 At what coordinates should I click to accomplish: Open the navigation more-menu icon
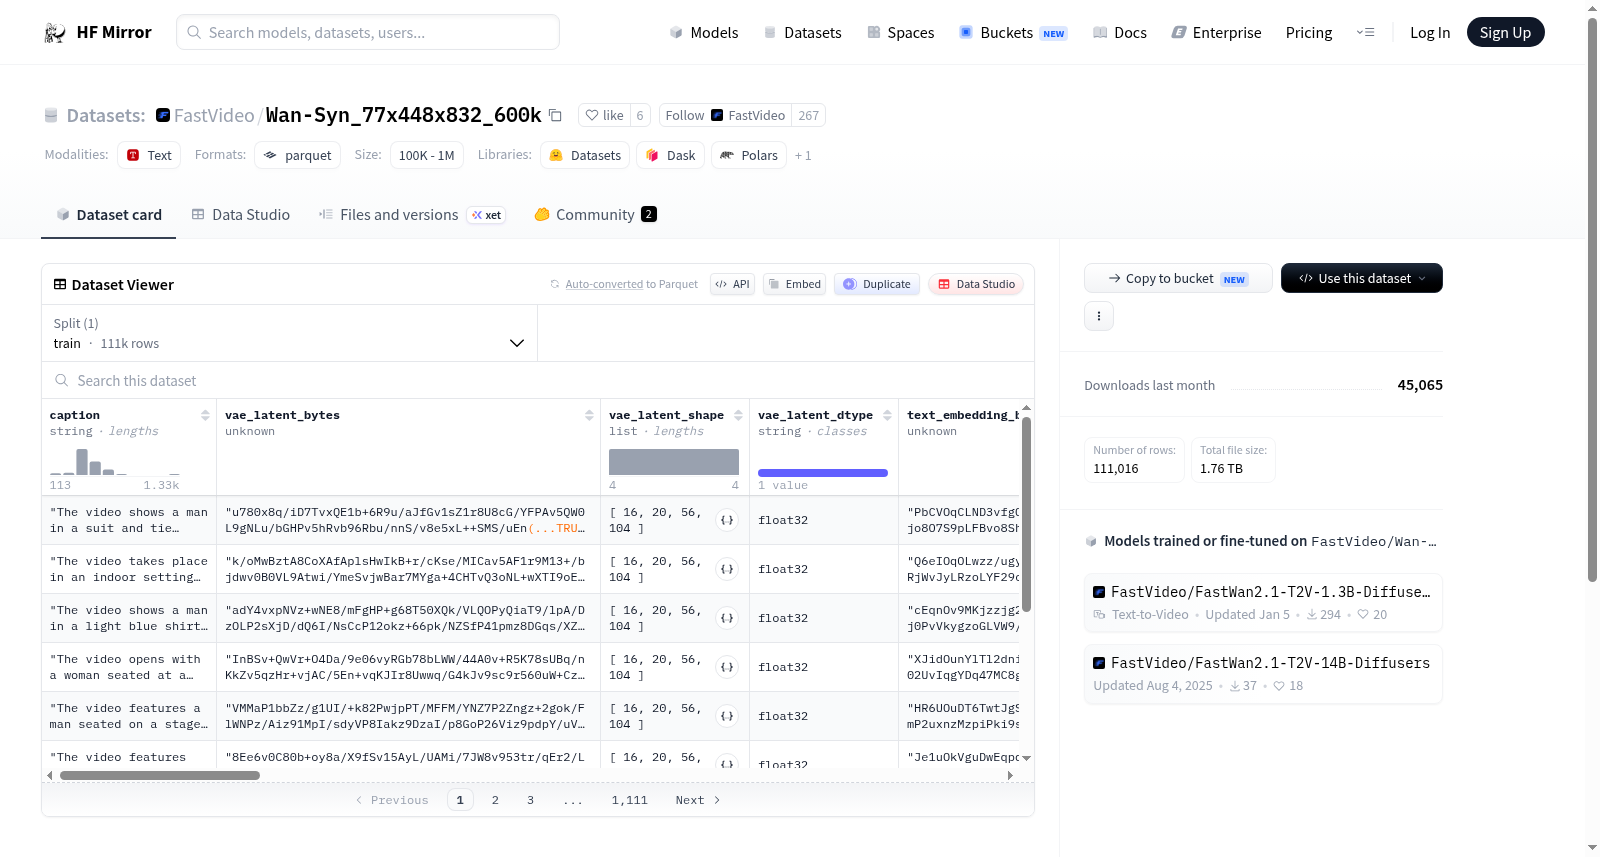(x=1365, y=32)
